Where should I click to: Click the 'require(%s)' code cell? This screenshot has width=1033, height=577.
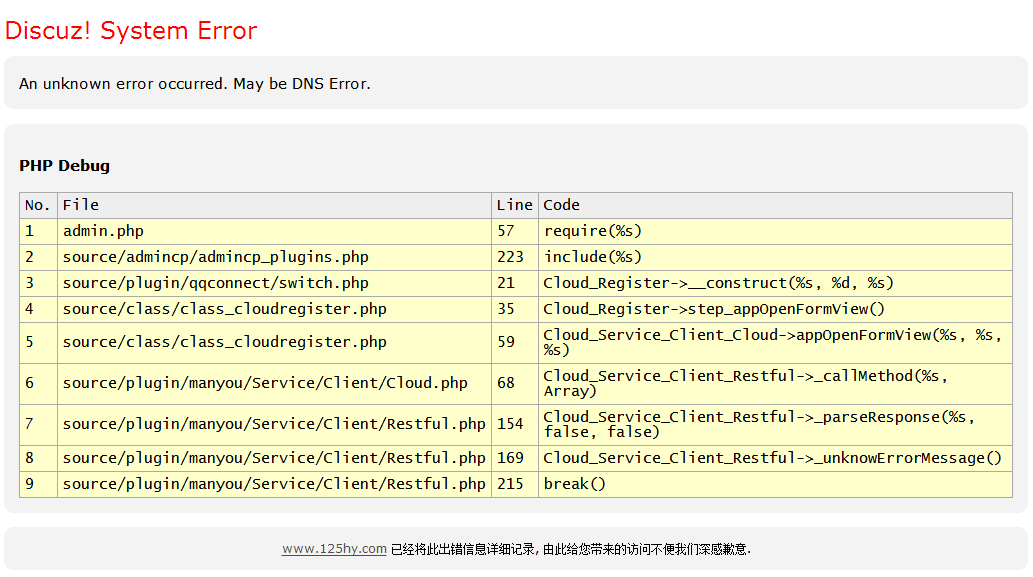coord(775,231)
